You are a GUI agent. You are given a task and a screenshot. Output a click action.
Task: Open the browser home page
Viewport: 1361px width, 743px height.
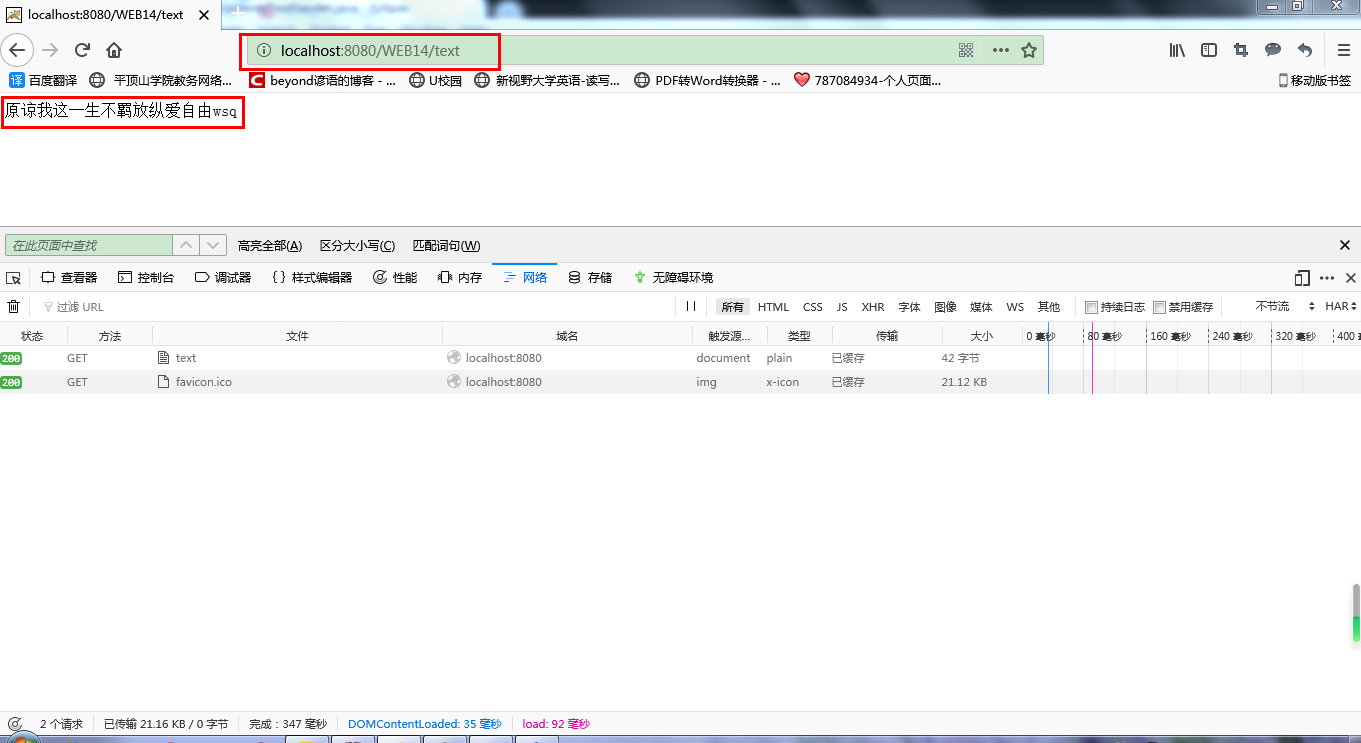click(114, 50)
